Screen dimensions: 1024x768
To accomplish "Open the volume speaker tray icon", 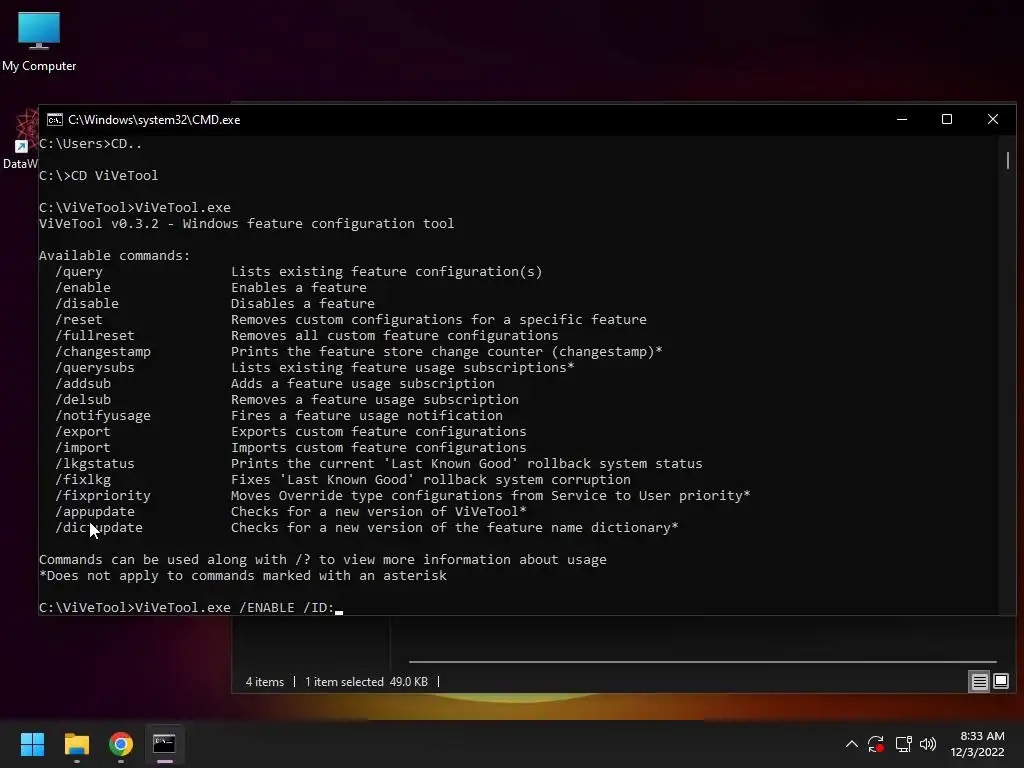I will click(x=928, y=744).
